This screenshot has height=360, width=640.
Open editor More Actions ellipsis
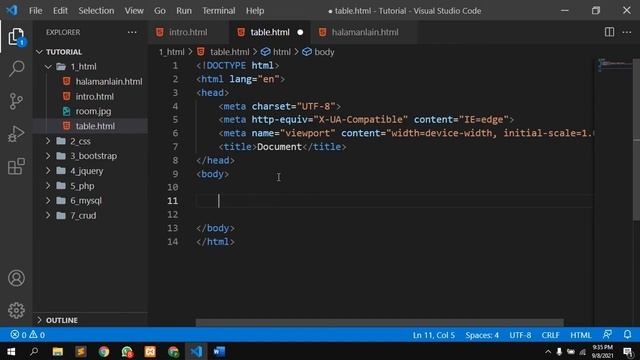click(x=627, y=32)
